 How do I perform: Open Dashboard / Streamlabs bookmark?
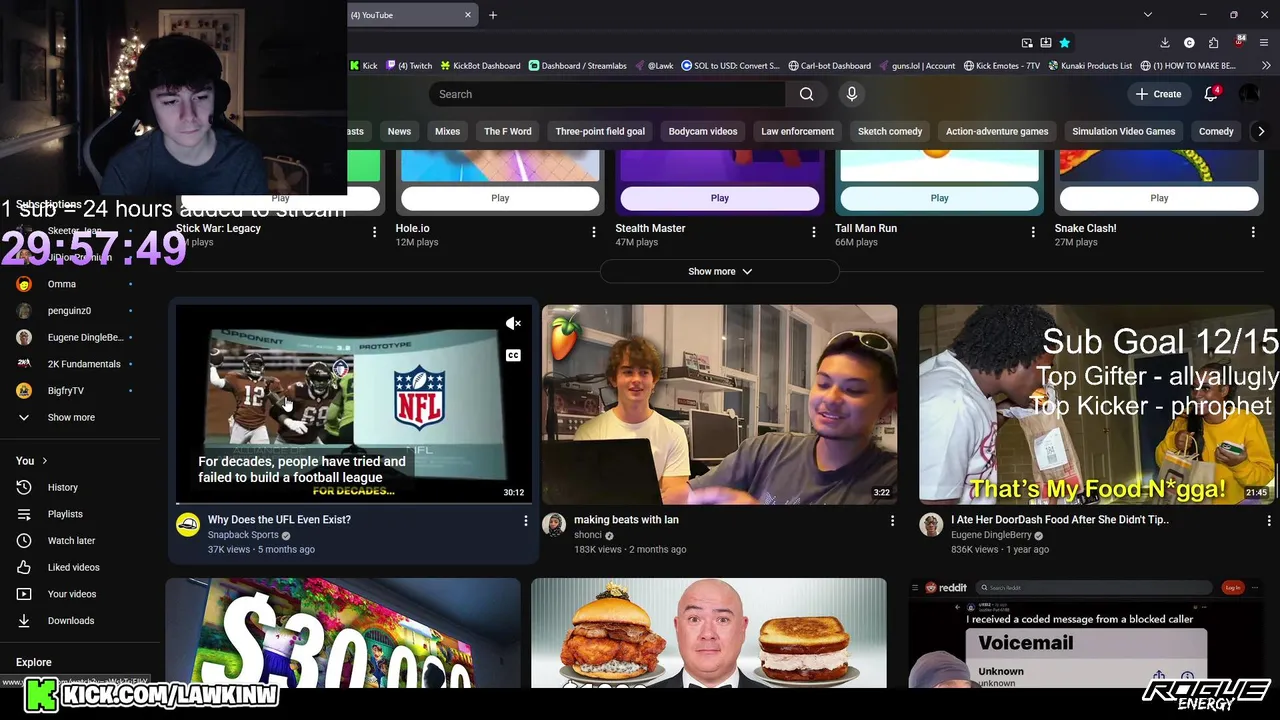[x=577, y=66]
